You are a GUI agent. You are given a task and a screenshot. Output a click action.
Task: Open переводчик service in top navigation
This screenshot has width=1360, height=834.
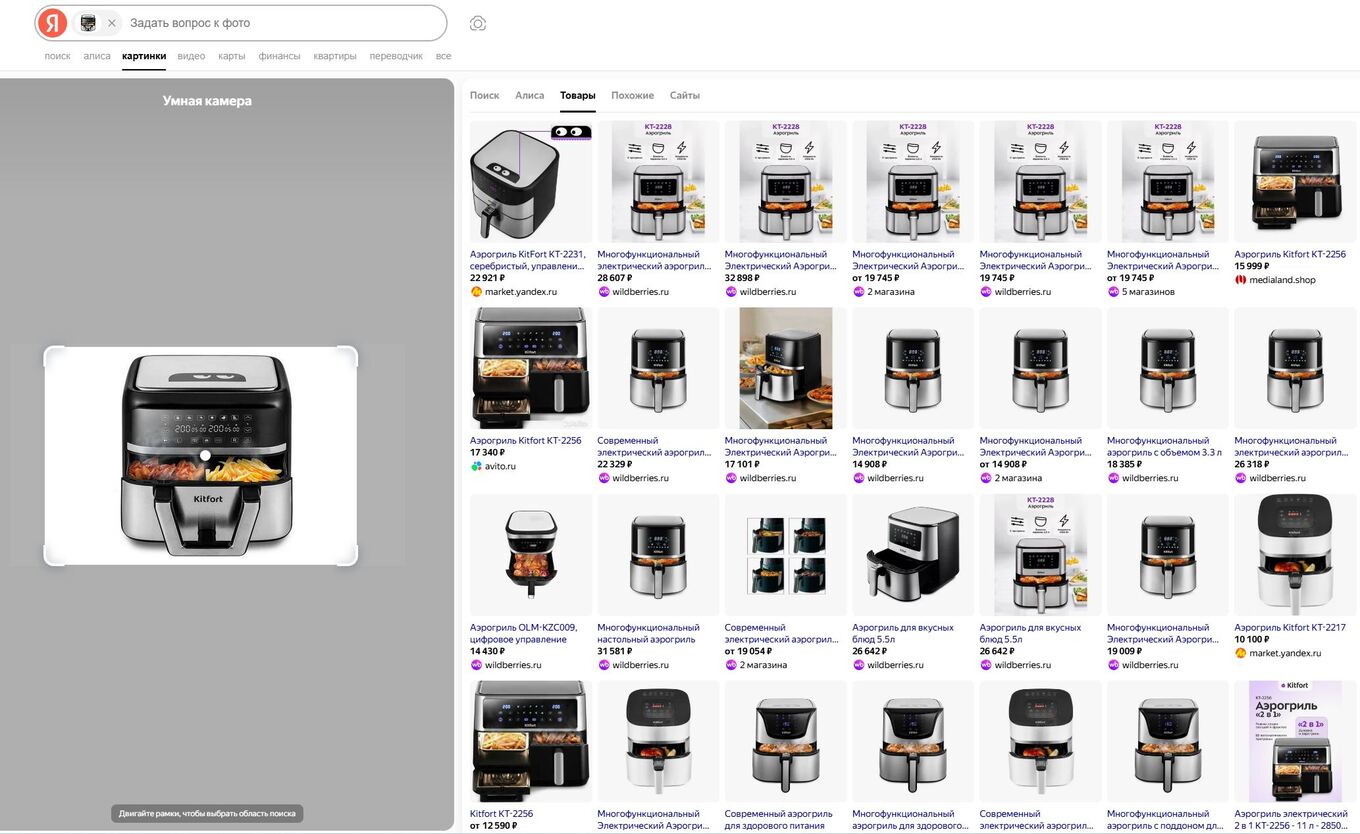pyautogui.click(x=396, y=56)
